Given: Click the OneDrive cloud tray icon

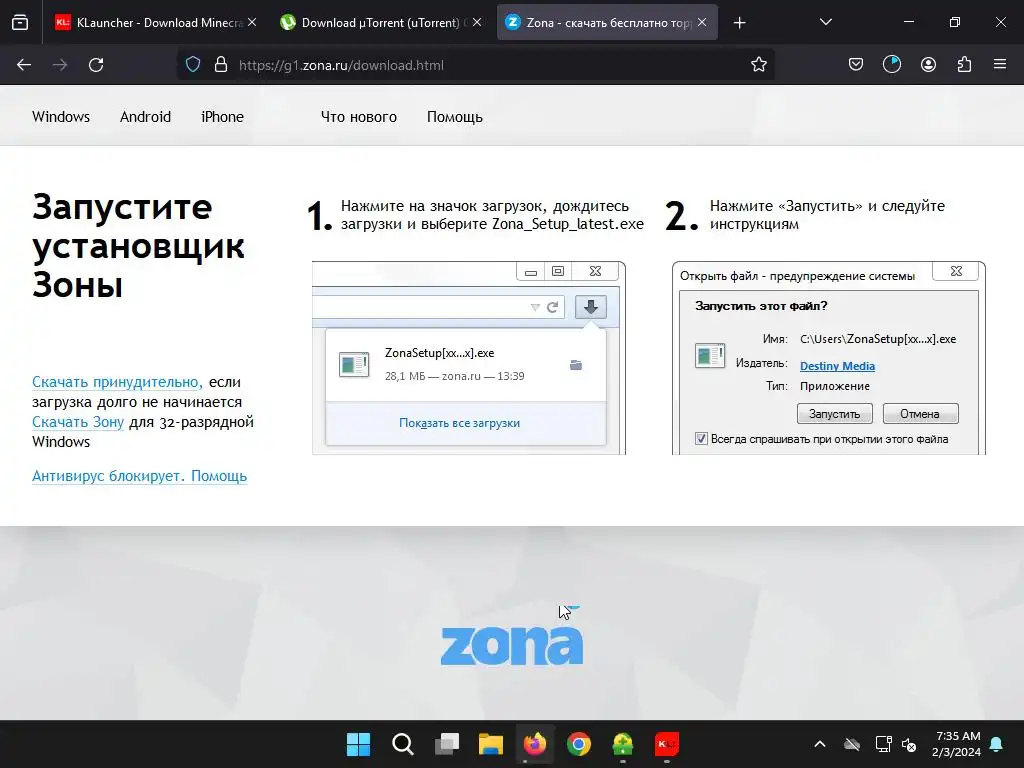Looking at the screenshot, I should point(852,744).
